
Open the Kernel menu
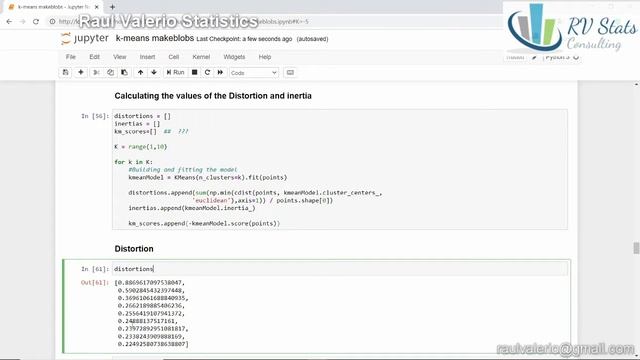pyautogui.click(x=201, y=57)
